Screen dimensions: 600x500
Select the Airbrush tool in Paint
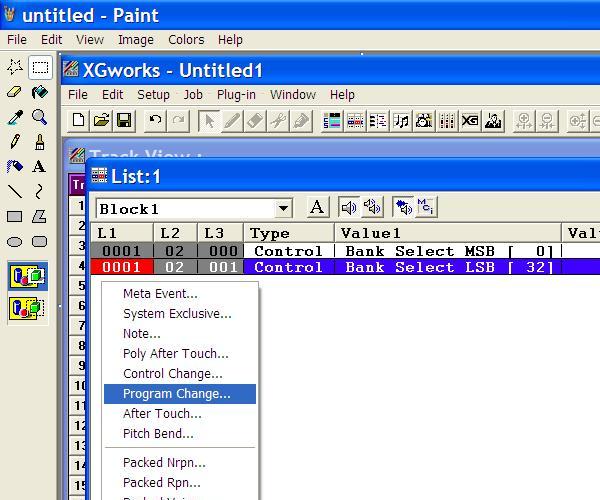[15, 166]
